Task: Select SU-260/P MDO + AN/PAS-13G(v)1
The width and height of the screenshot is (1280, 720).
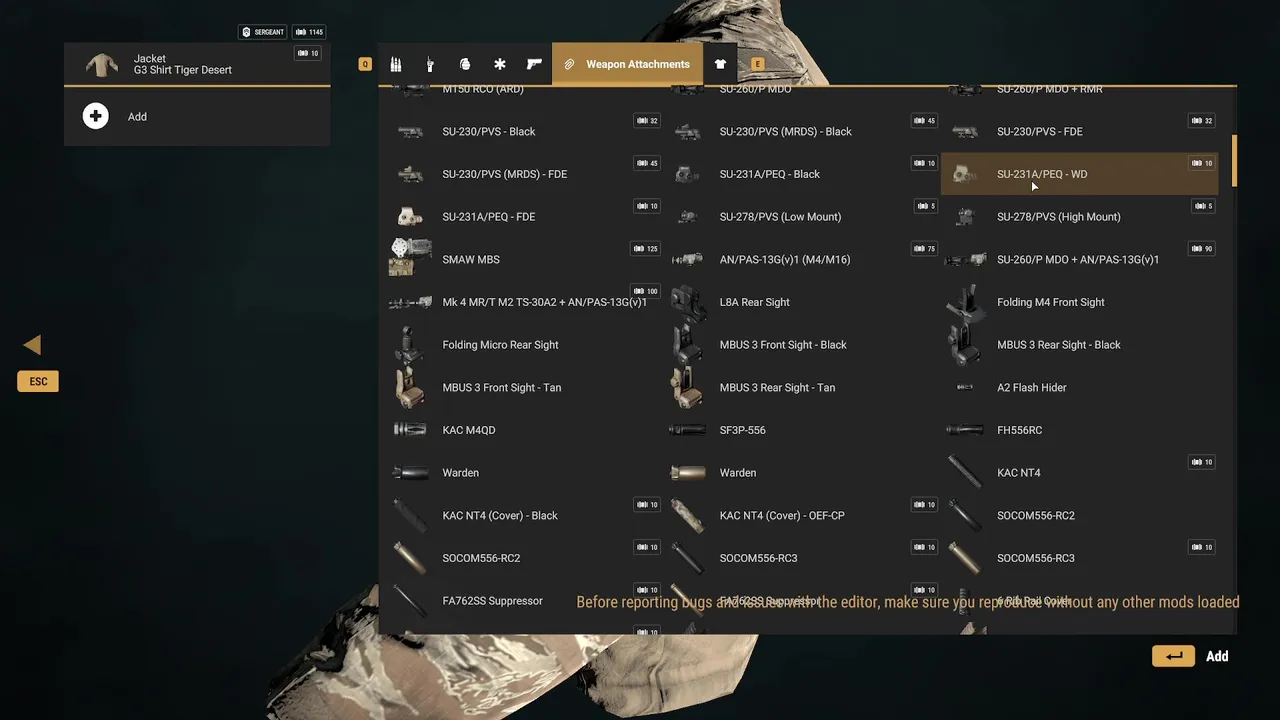Action: pos(1080,259)
